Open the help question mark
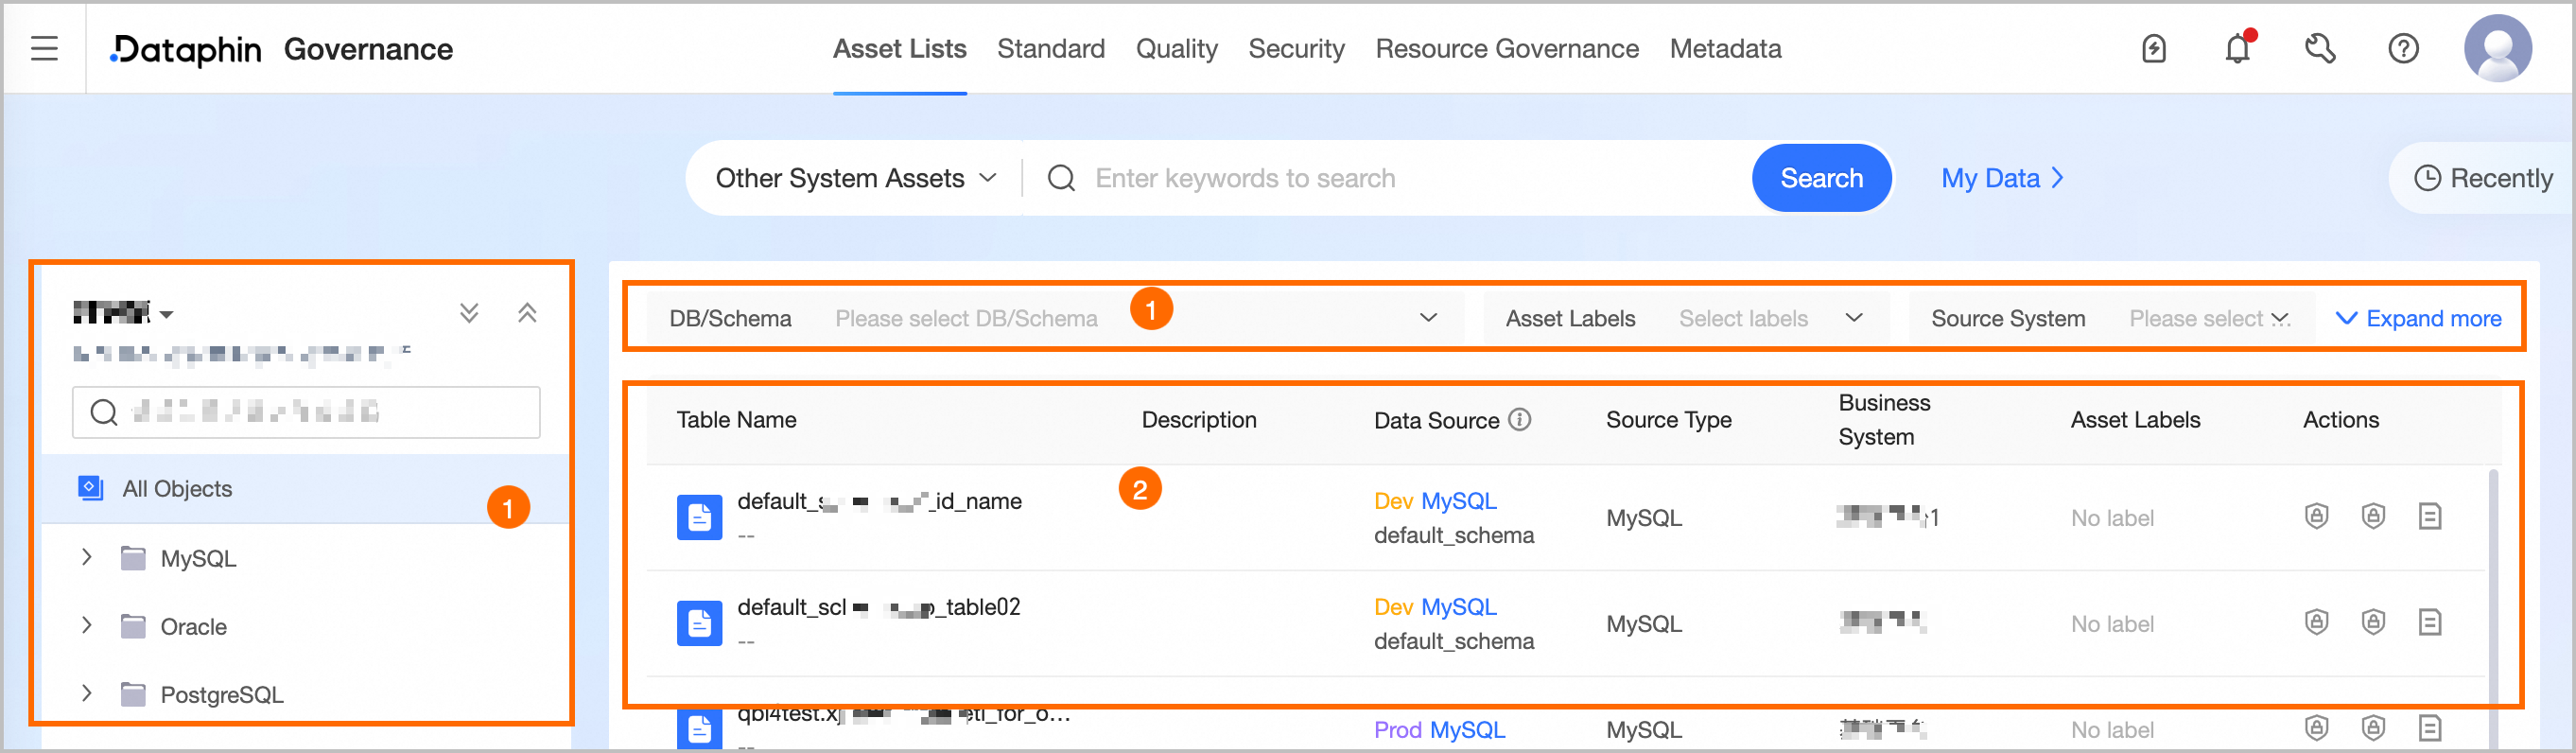The image size is (2576, 753). 2403,48
